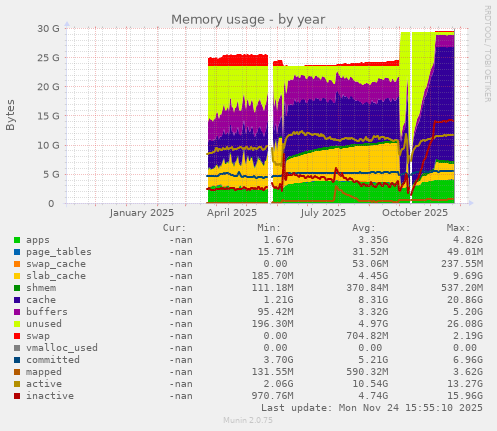This screenshot has height=431, width=497.
Task: Click the page_tables blue legend swatch
Action: coord(17,252)
